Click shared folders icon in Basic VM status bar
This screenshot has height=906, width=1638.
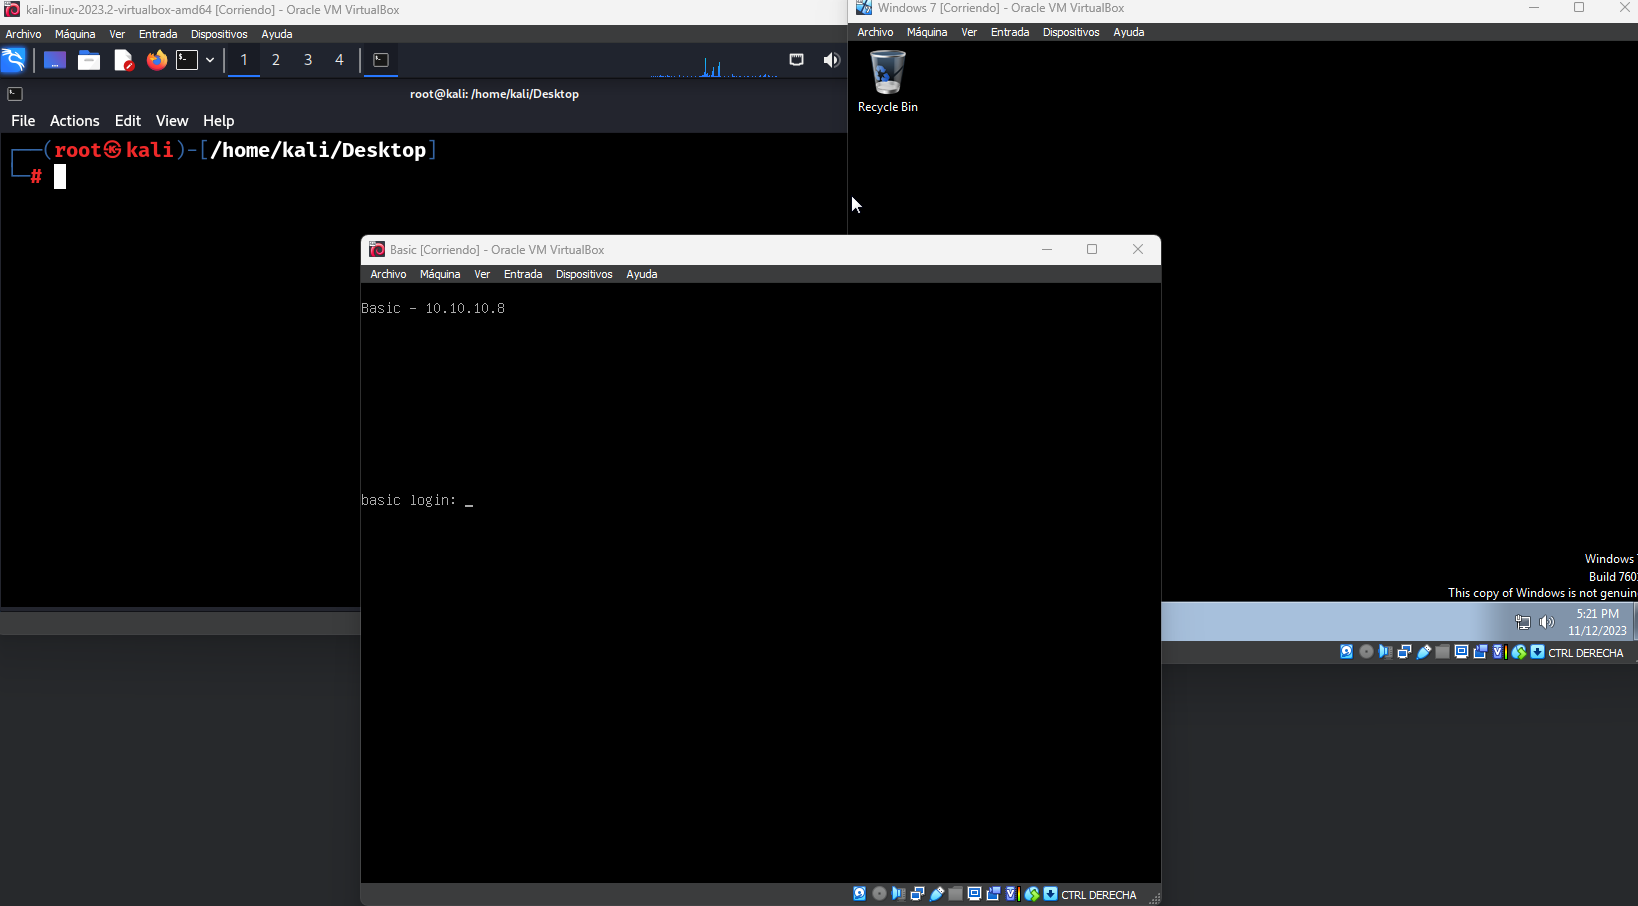955,894
